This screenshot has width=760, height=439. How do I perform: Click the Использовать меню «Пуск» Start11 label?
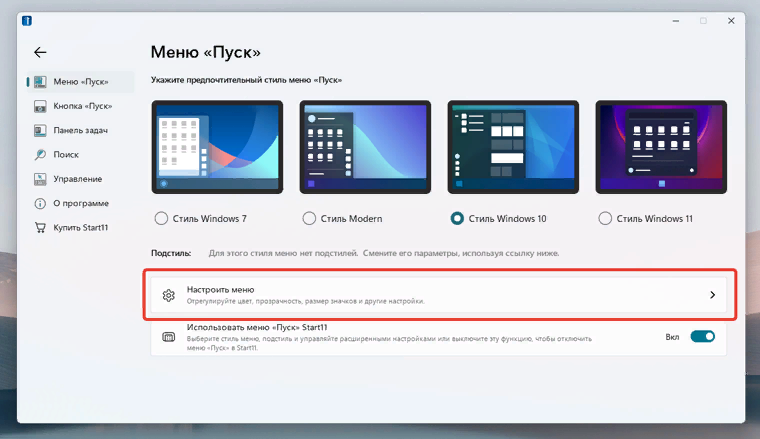pyautogui.click(x=257, y=328)
